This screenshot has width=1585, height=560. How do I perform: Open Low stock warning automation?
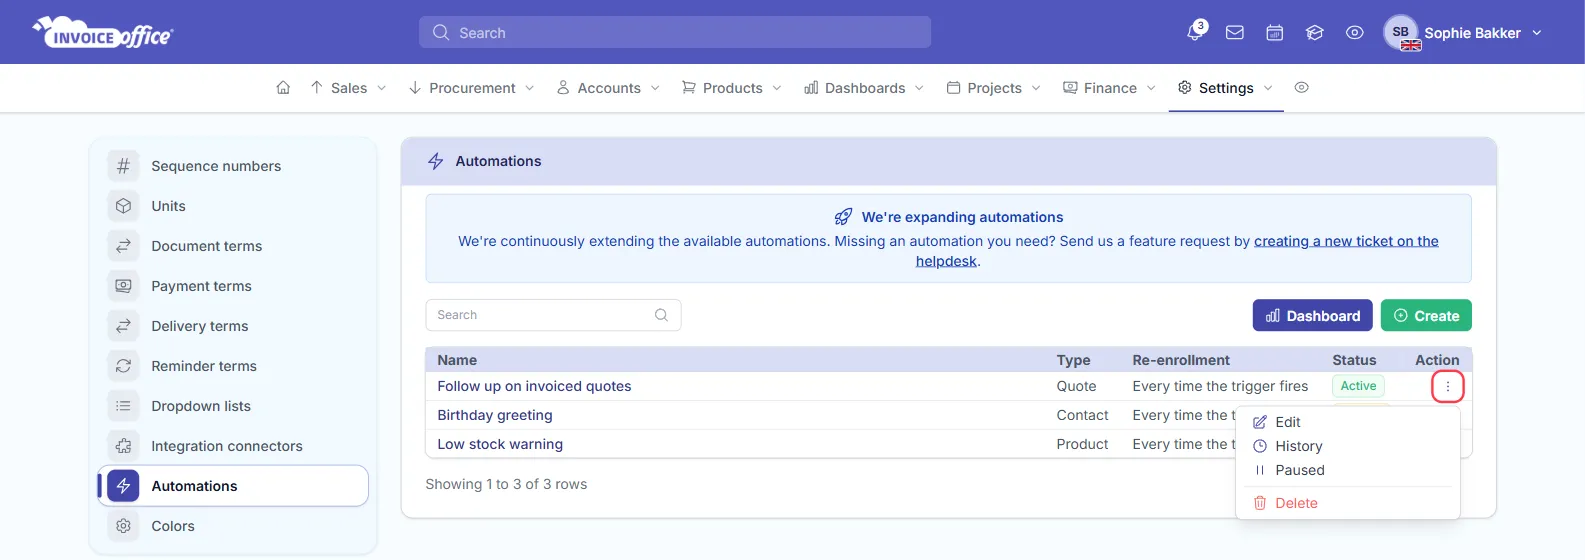[500, 444]
